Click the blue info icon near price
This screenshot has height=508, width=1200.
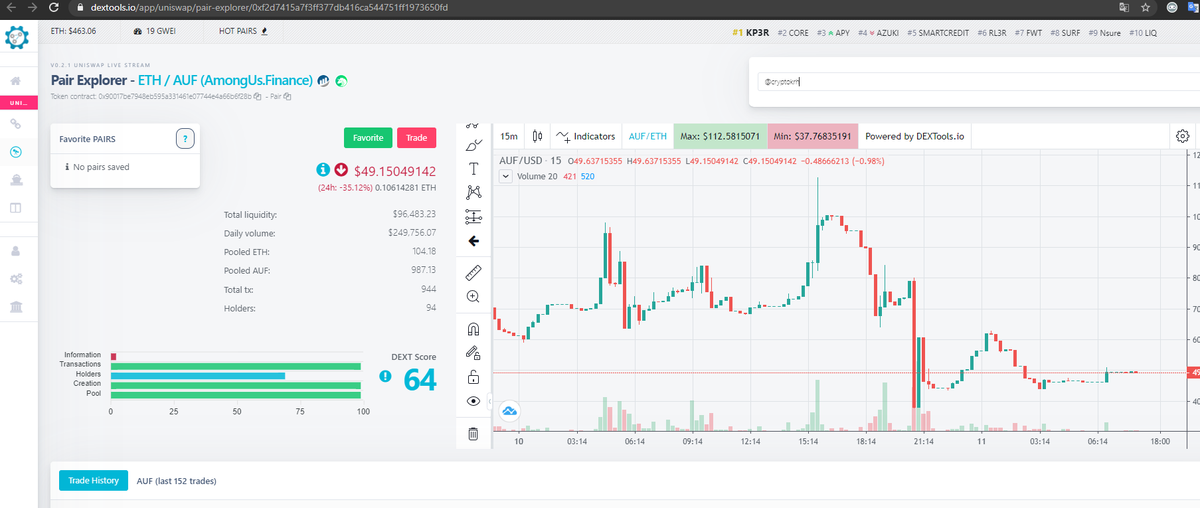click(x=323, y=169)
